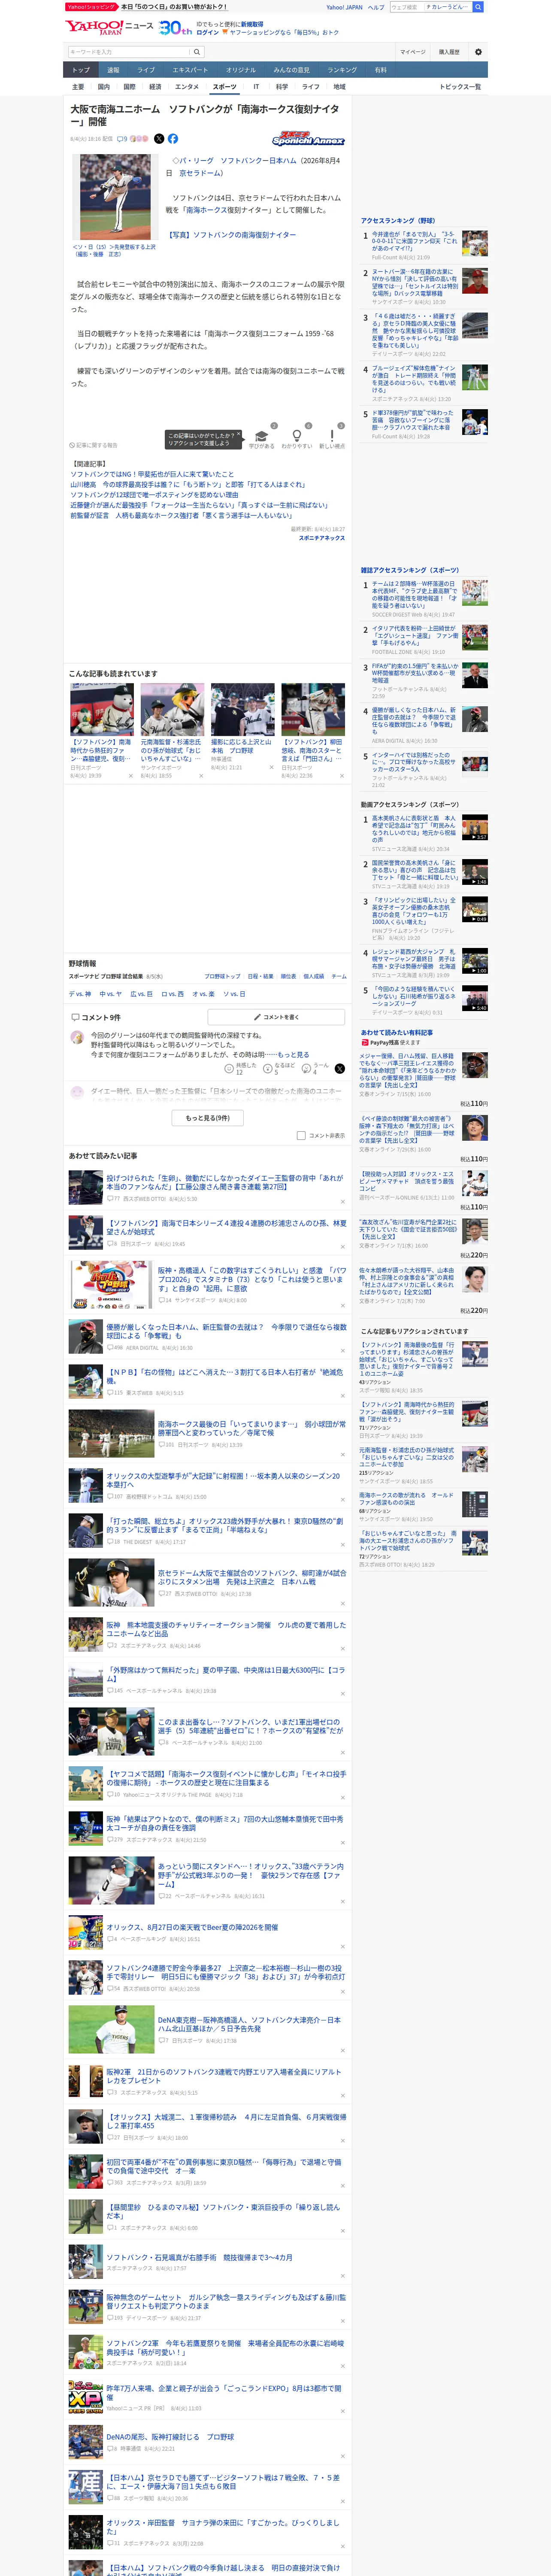The width and height of the screenshot is (551, 2576).
Task: Click the 購入履歴 link
Action: point(449,52)
